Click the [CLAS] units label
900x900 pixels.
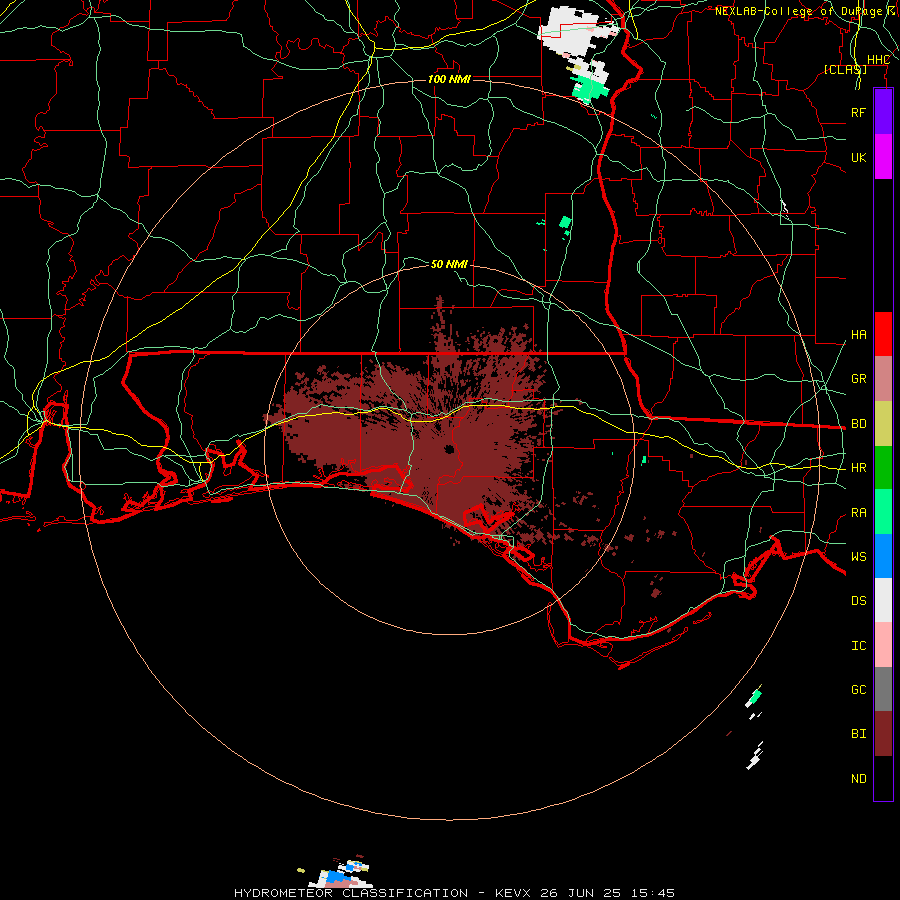coord(845,69)
